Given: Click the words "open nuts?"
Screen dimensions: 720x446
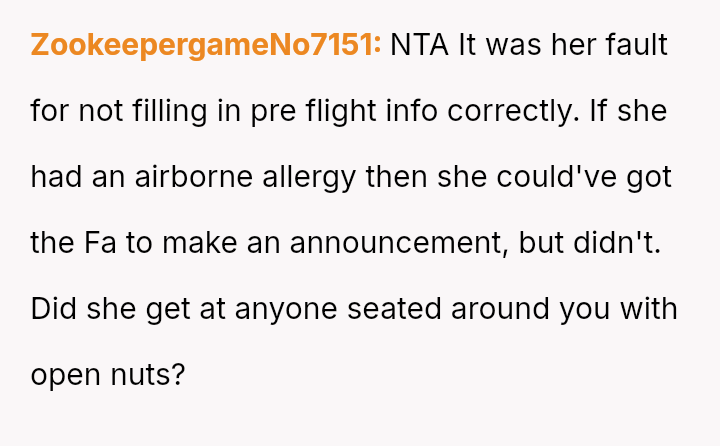Looking at the screenshot, I should tap(108, 375).
